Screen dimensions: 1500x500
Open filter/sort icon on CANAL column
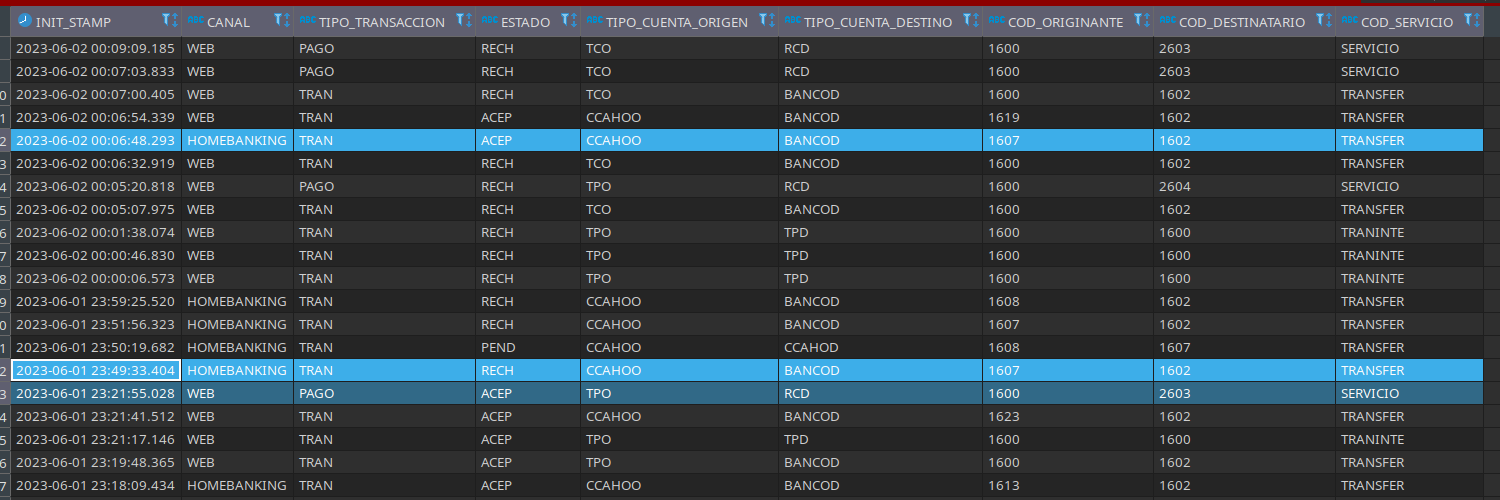[281, 21]
